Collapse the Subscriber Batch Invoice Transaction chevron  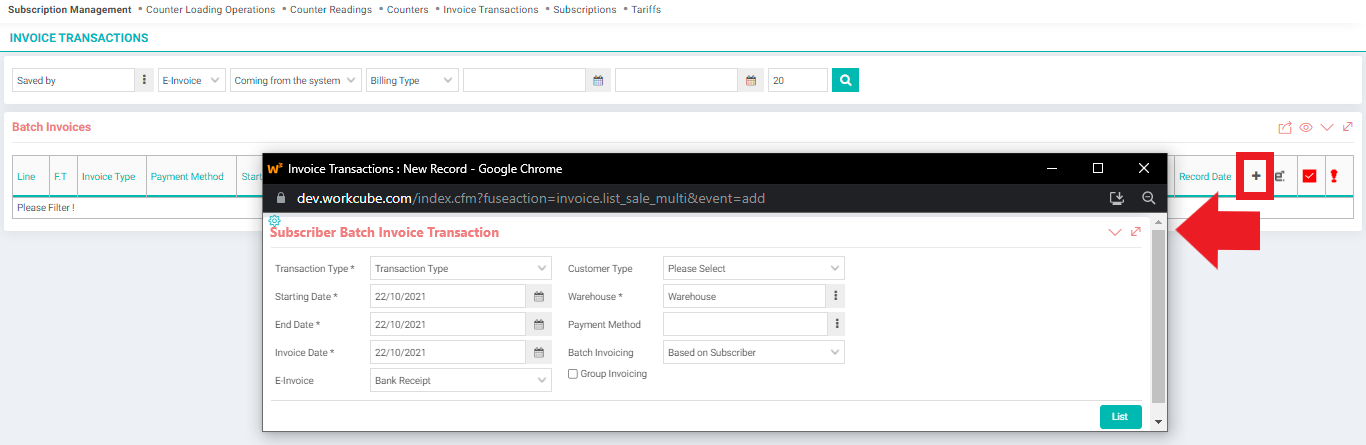tap(1115, 232)
